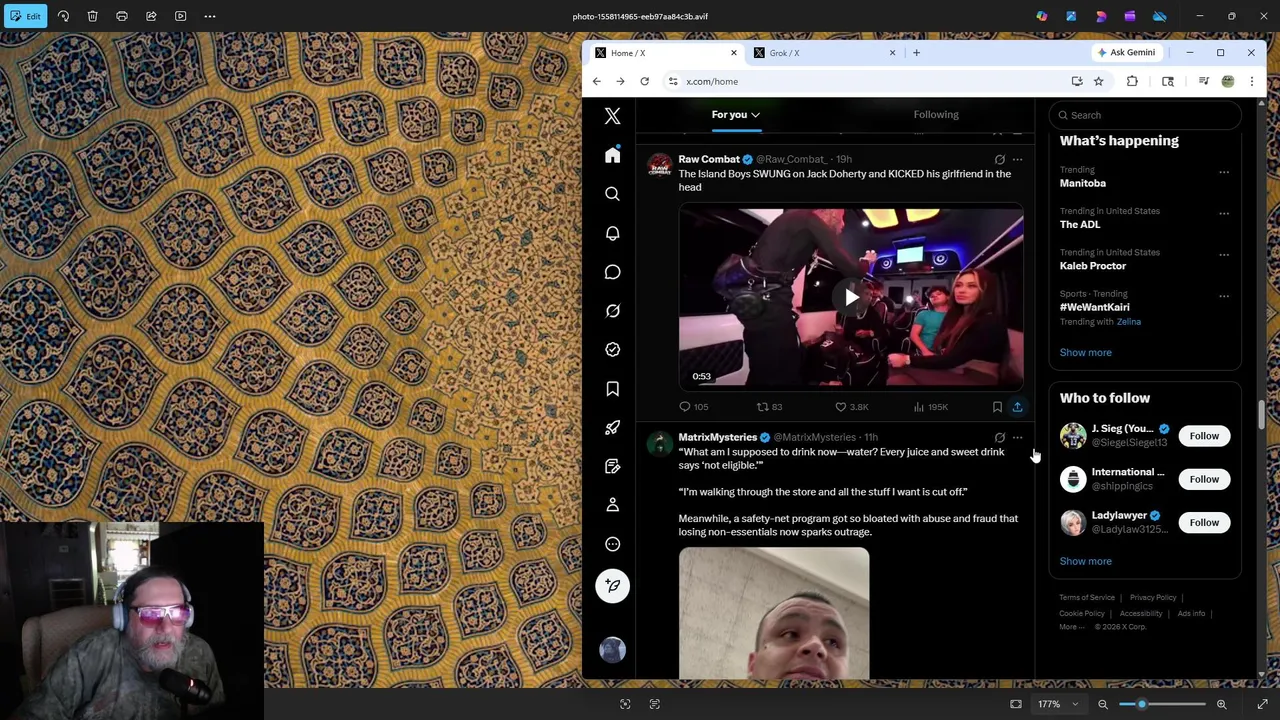View analytics of Raw Combat post
The width and height of the screenshot is (1280, 720).
[930, 407]
